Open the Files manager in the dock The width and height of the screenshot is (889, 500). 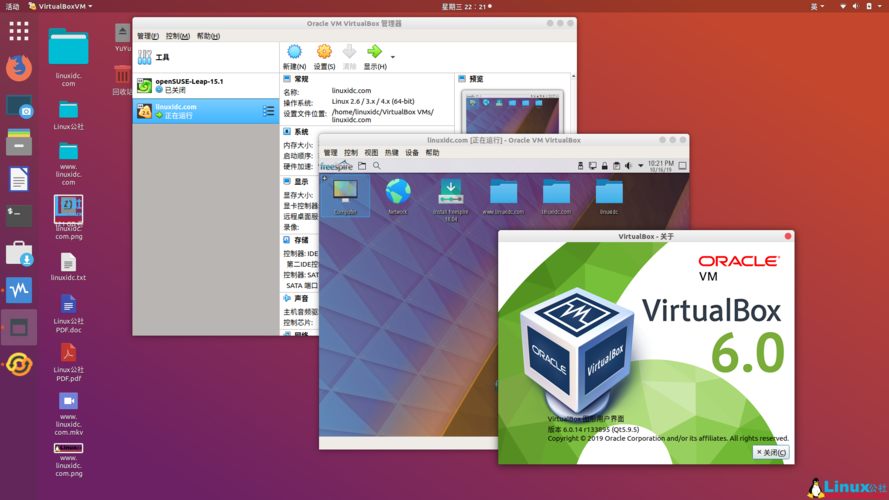[19, 142]
